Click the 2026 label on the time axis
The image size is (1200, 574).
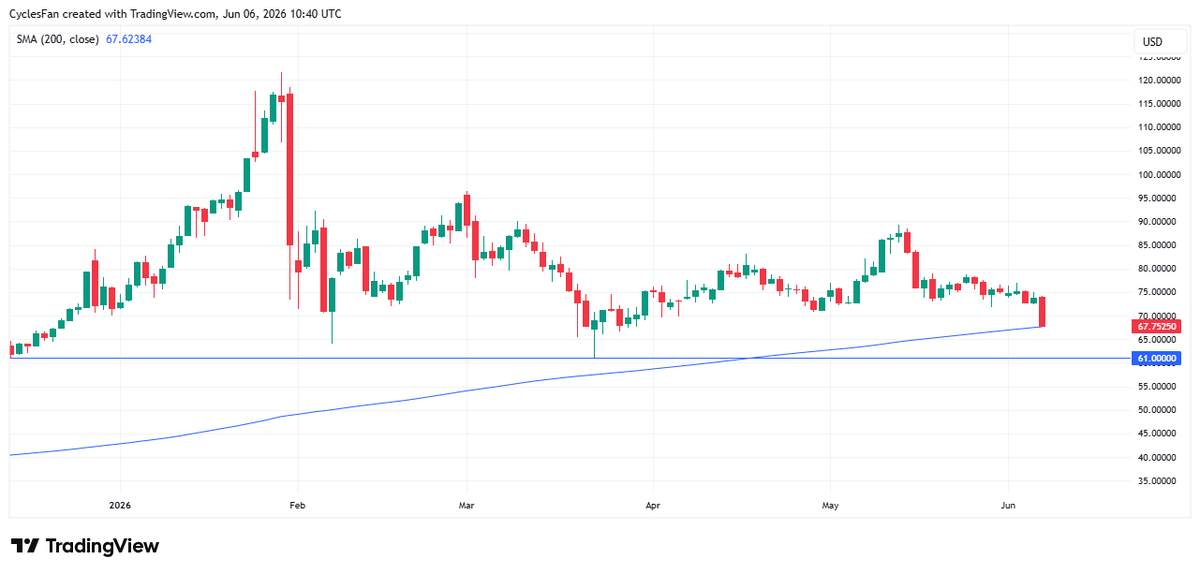click(x=120, y=505)
